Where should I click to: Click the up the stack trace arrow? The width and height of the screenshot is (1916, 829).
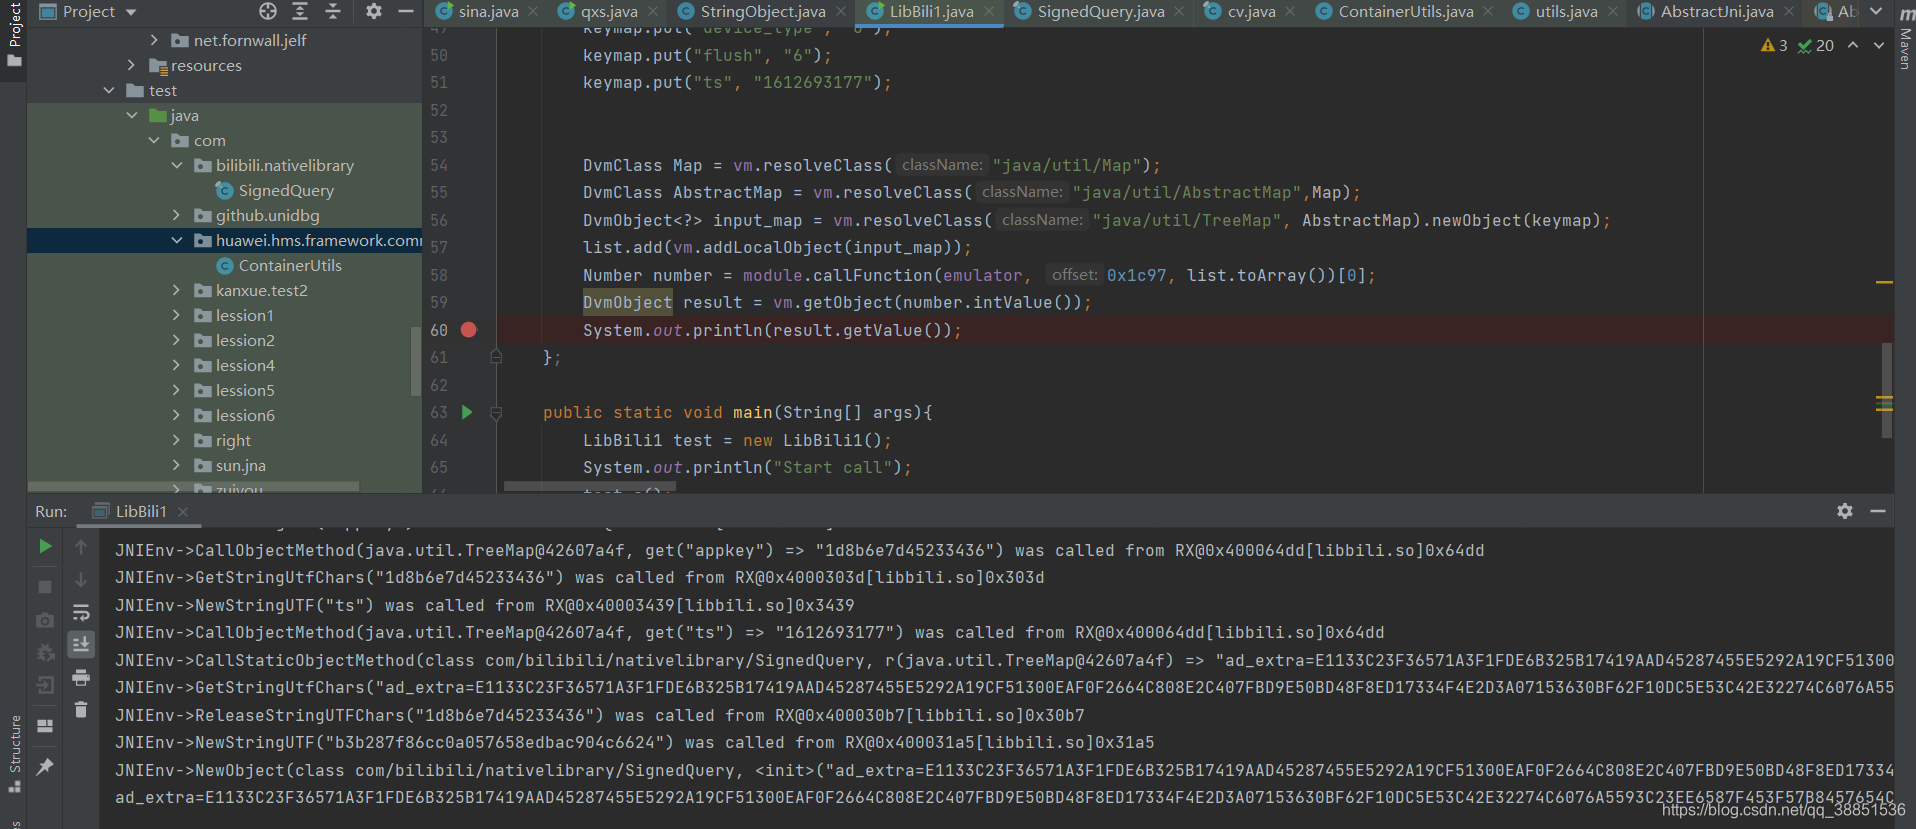pos(81,547)
